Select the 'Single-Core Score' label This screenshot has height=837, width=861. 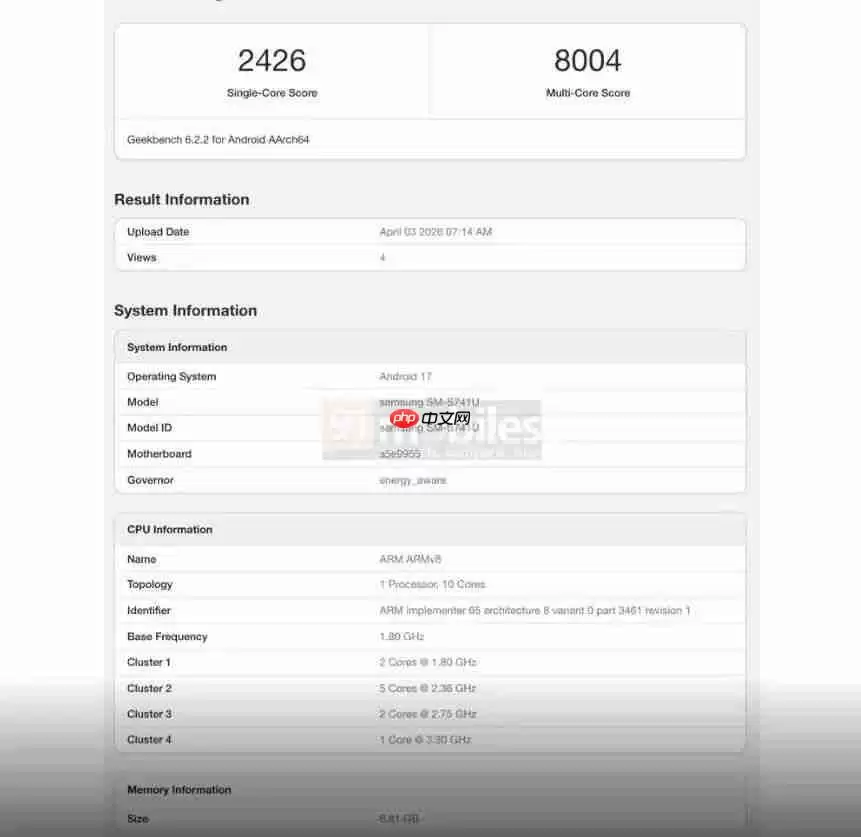(272, 93)
